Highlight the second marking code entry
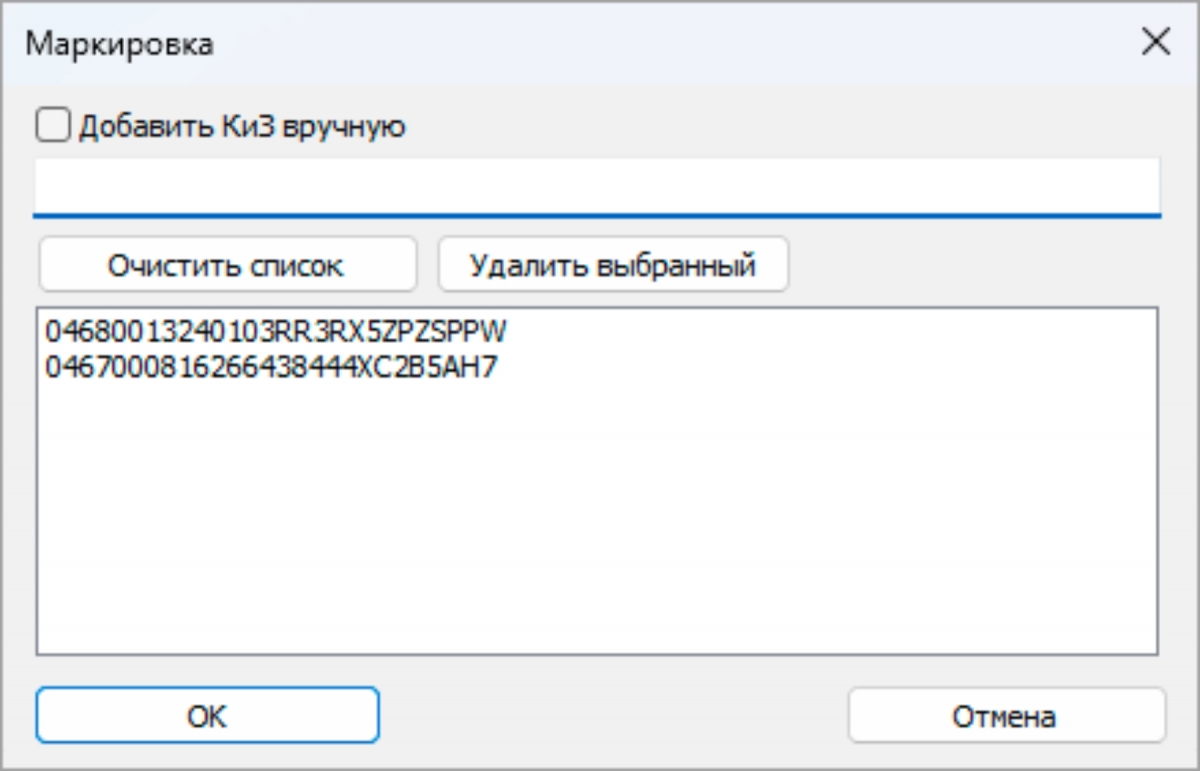The height and width of the screenshot is (771, 1200). [271, 368]
